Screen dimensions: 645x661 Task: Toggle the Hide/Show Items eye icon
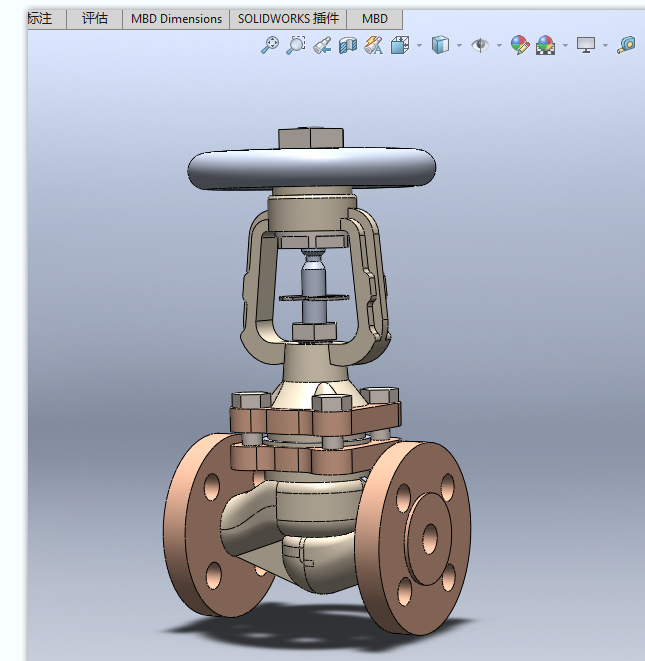(x=480, y=45)
